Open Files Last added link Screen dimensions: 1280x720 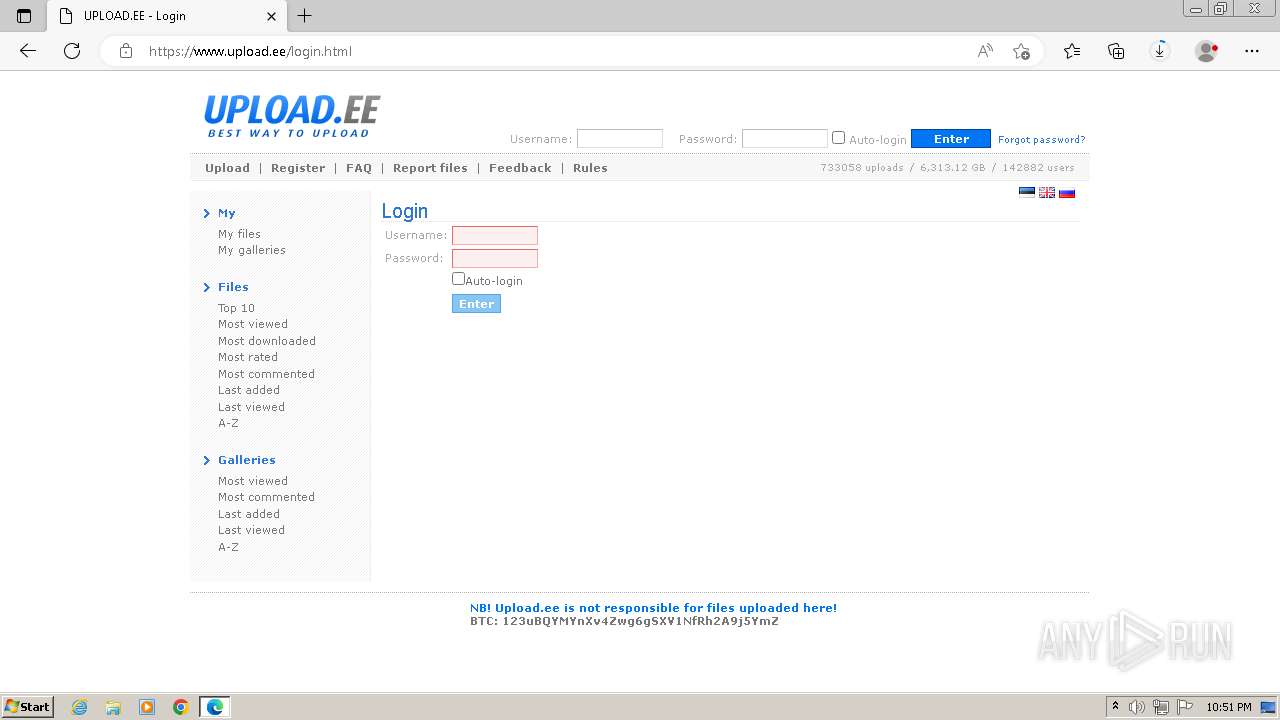(249, 390)
